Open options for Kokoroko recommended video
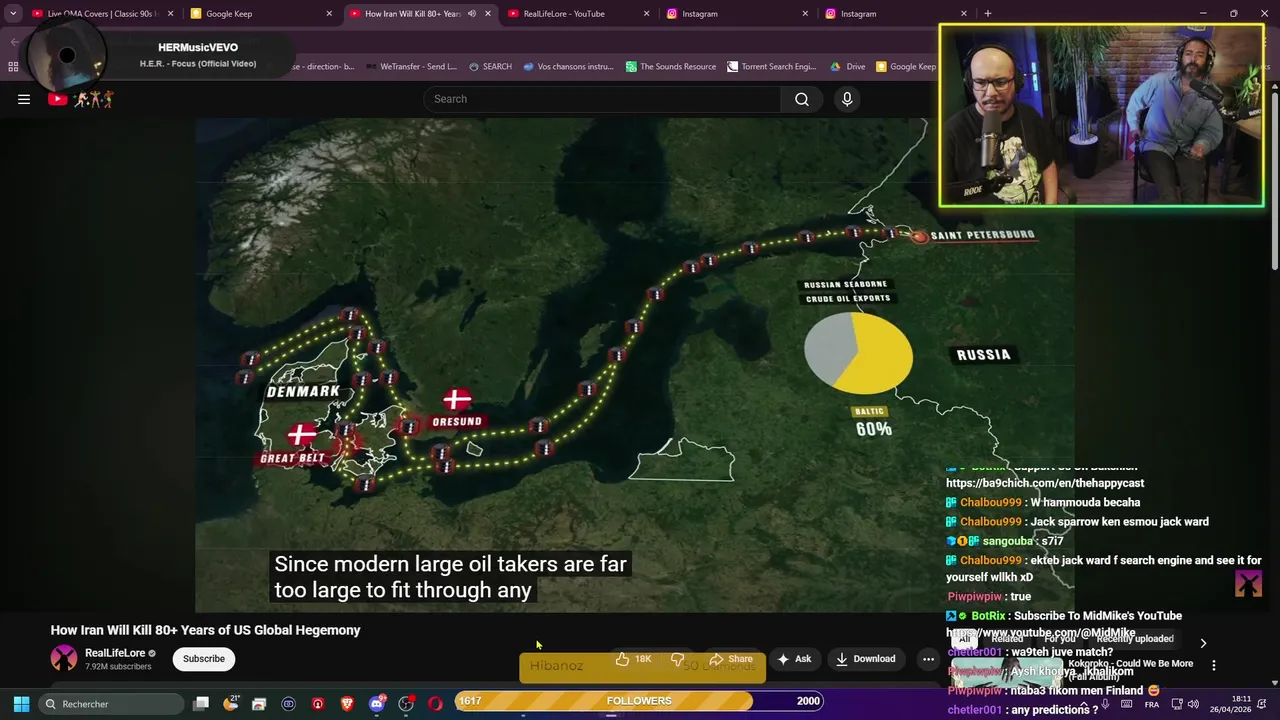 1214,665
